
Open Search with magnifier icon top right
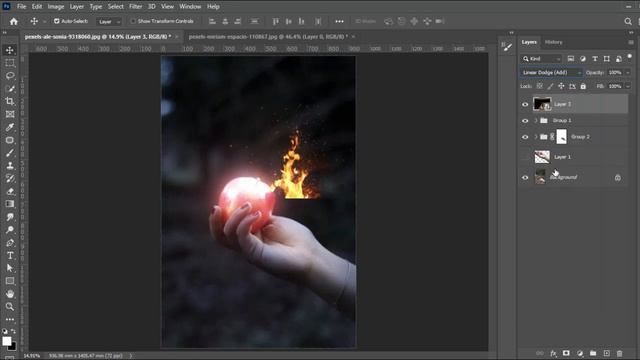(x=628, y=21)
